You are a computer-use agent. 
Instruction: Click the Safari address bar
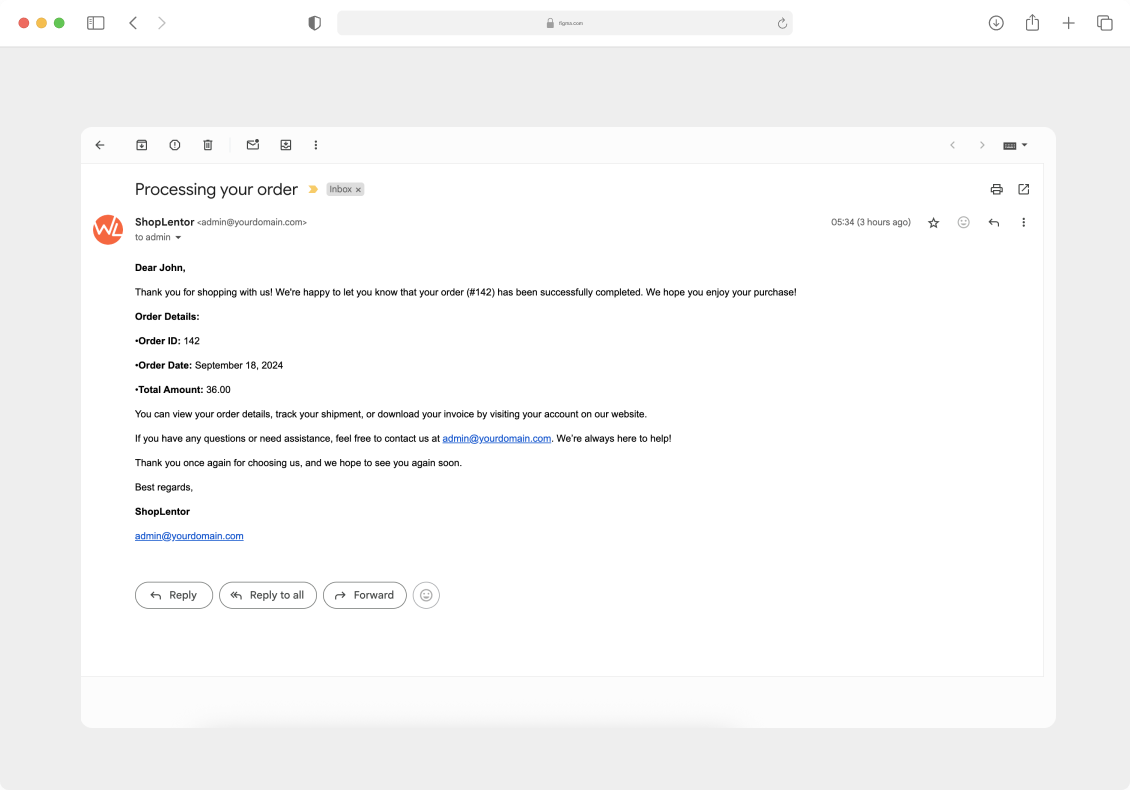[565, 22]
